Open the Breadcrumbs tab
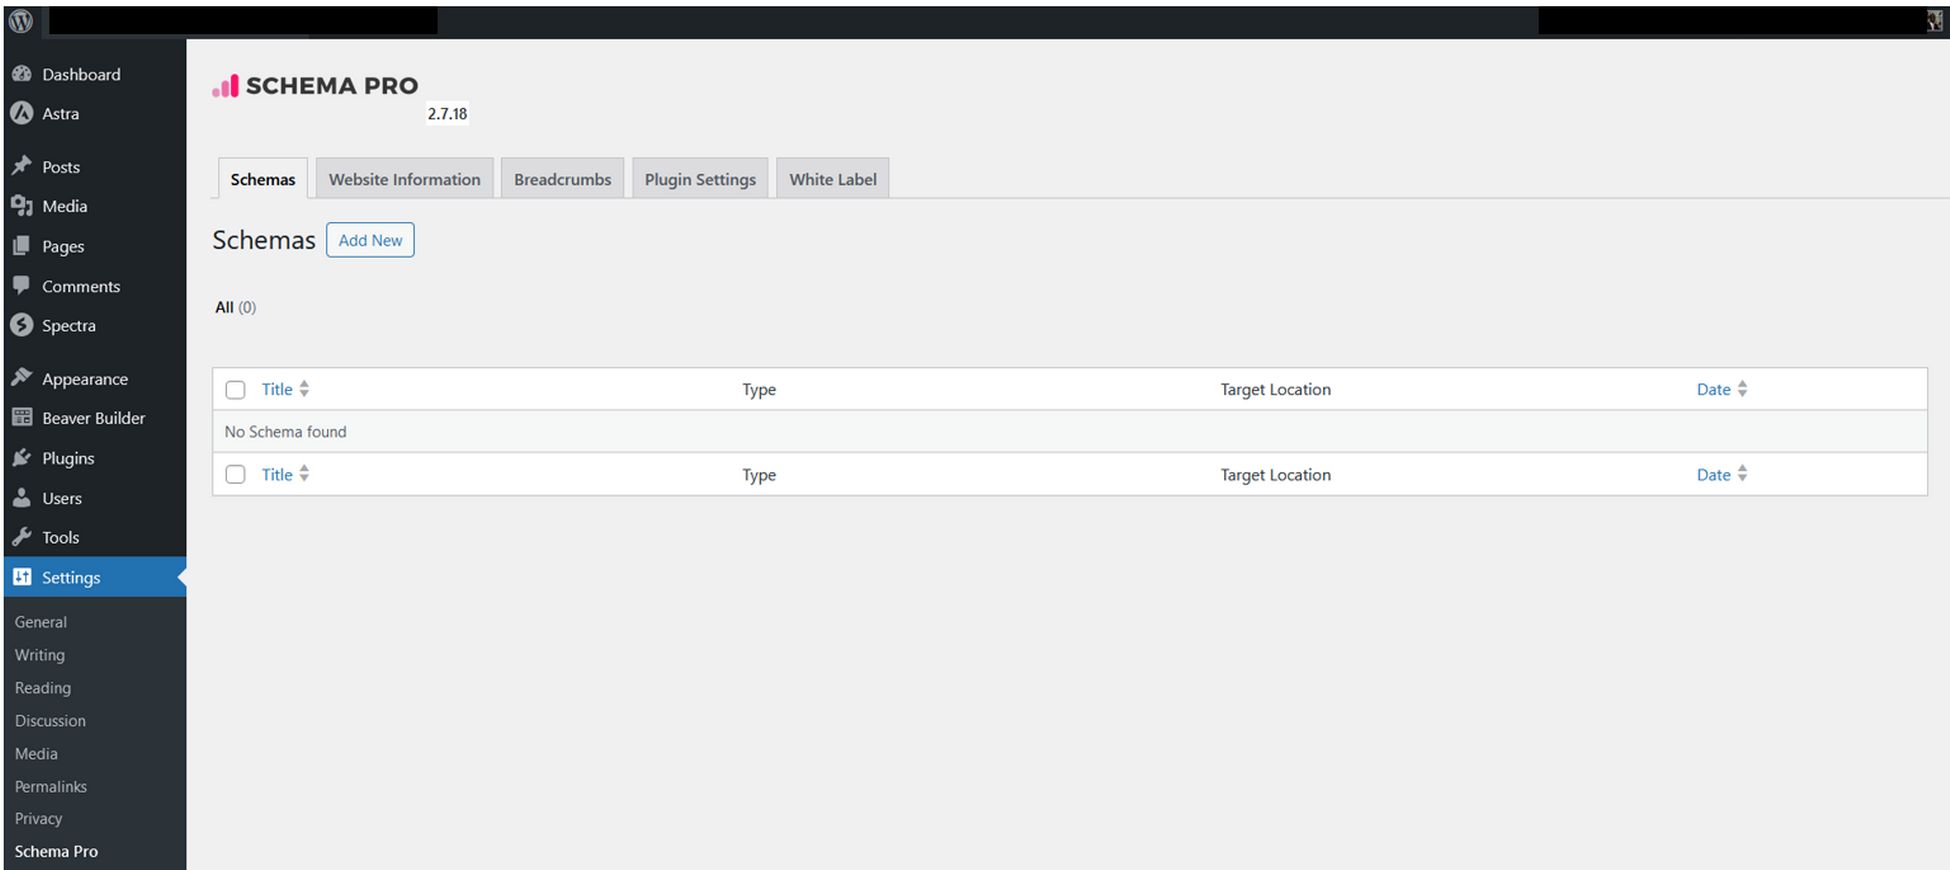 [x=563, y=179]
